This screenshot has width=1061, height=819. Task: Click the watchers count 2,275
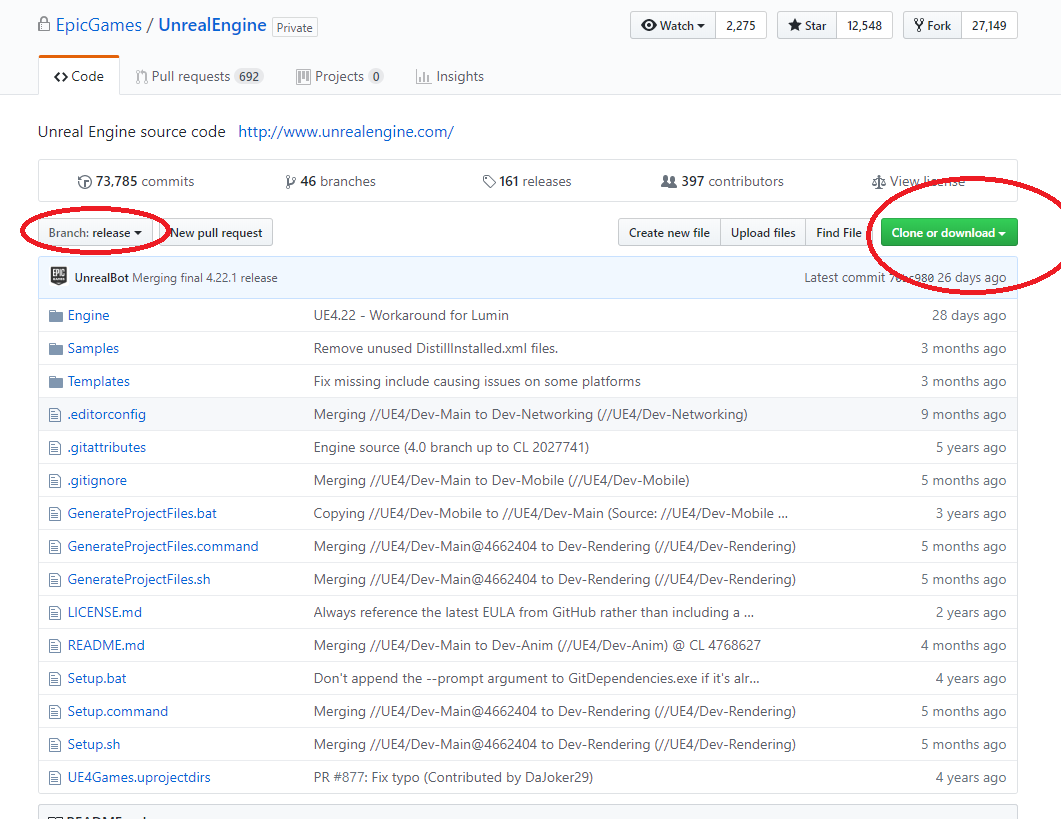pyautogui.click(x=740, y=25)
